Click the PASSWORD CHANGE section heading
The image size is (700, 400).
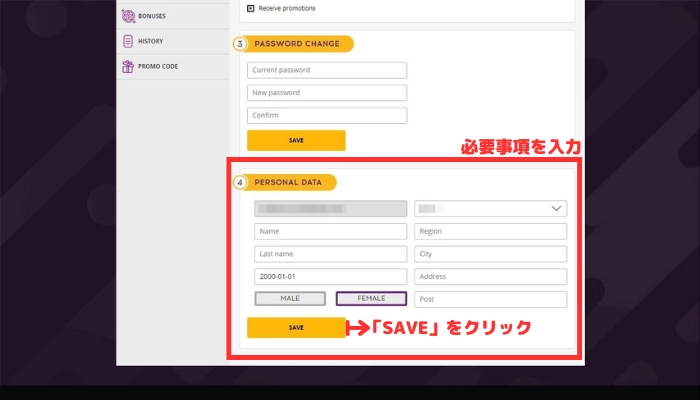(x=297, y=44)
